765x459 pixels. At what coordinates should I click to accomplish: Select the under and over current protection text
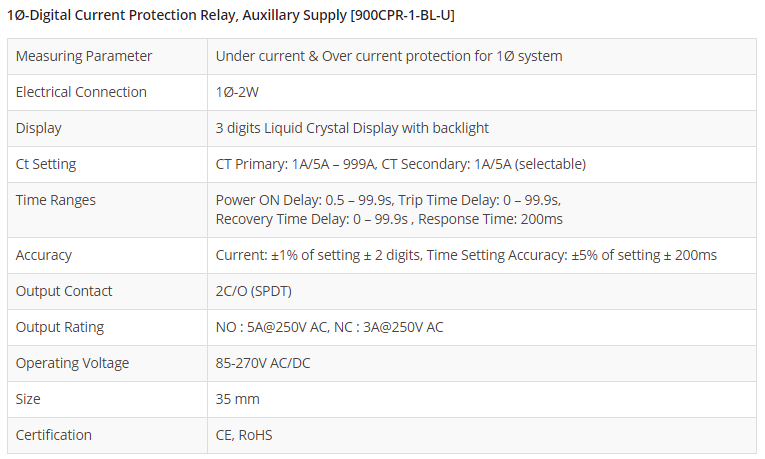click(389, 56)
